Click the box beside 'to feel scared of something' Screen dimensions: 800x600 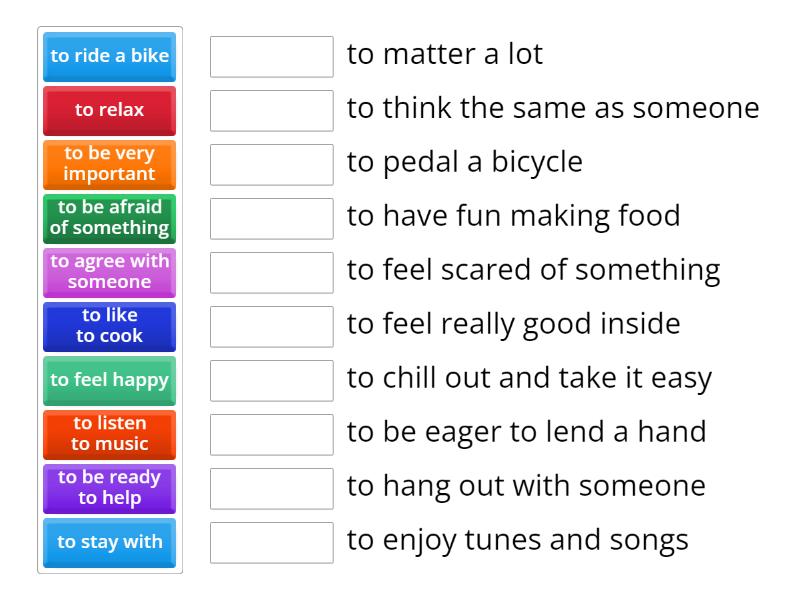272,273
